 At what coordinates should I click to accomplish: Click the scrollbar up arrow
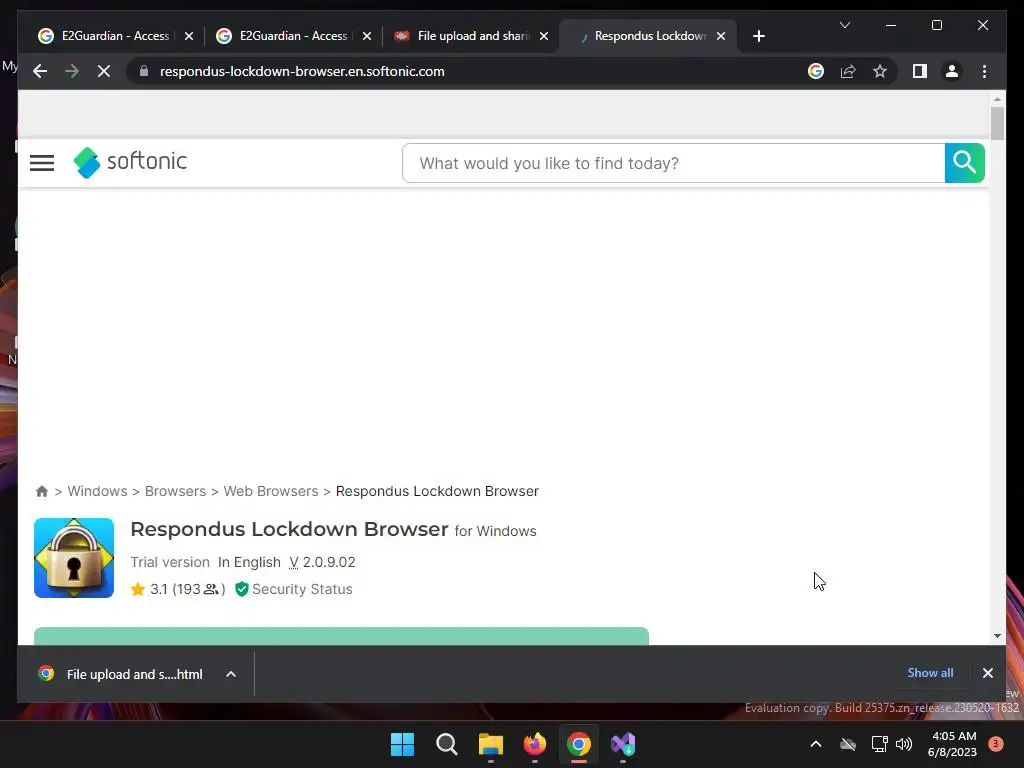pyautogui.click(x=997, y=99)
